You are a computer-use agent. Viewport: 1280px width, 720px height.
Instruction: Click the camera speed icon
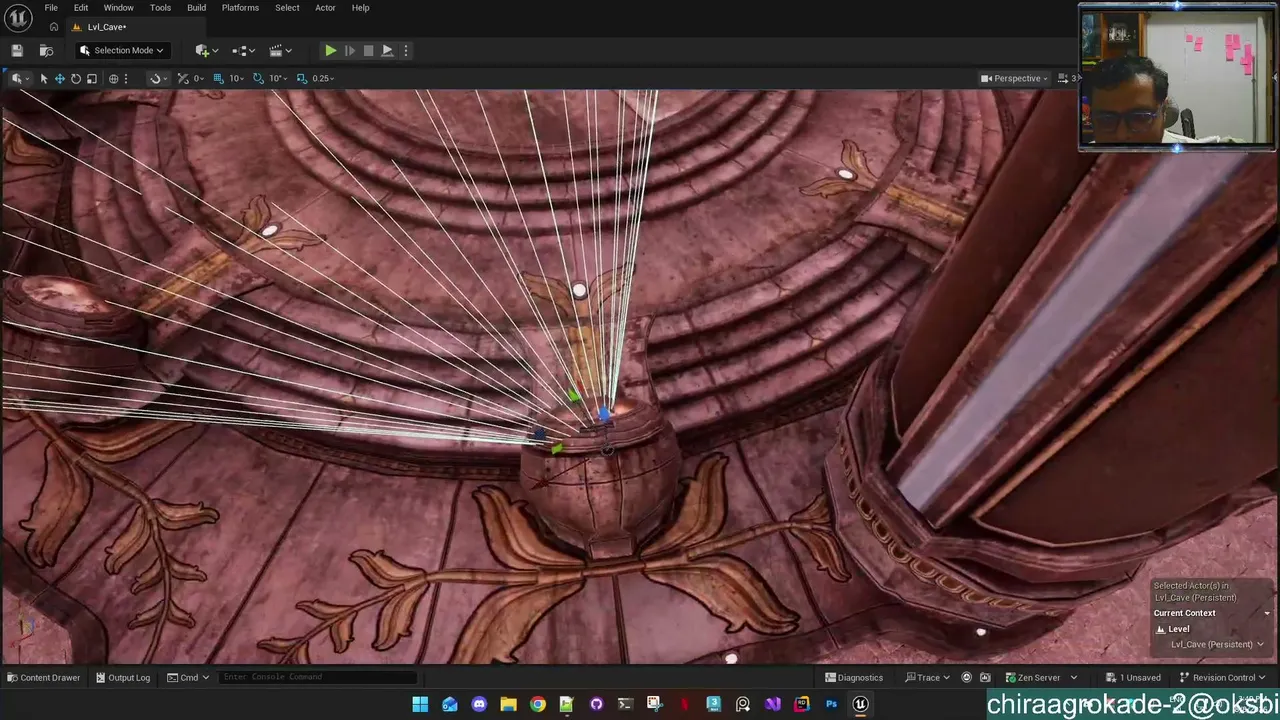point(1063,78)
